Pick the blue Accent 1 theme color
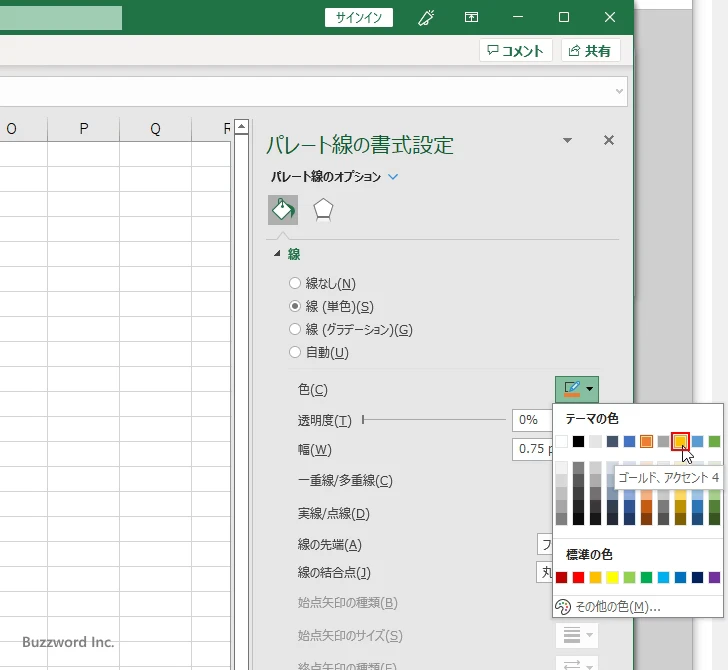Viewport: 728px width, 670px height. (x=629, y=441)
